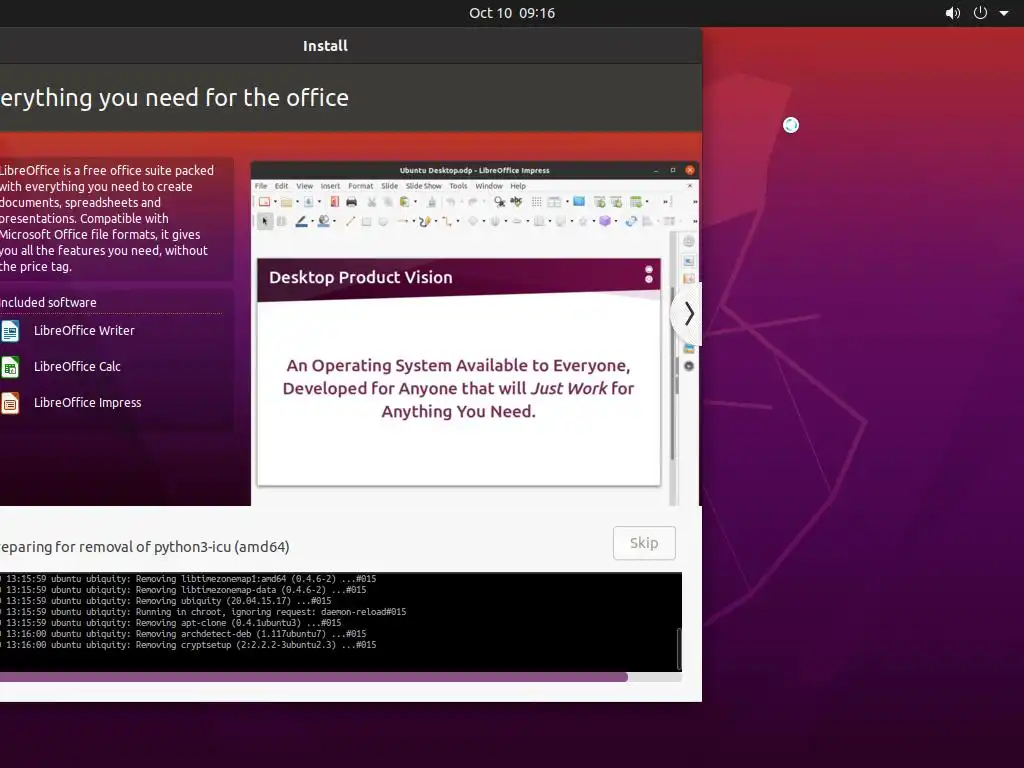This screenshot has height=768, width=1024.
Task: Click the installer log terminal output
Action: click(x=340, y=621)
